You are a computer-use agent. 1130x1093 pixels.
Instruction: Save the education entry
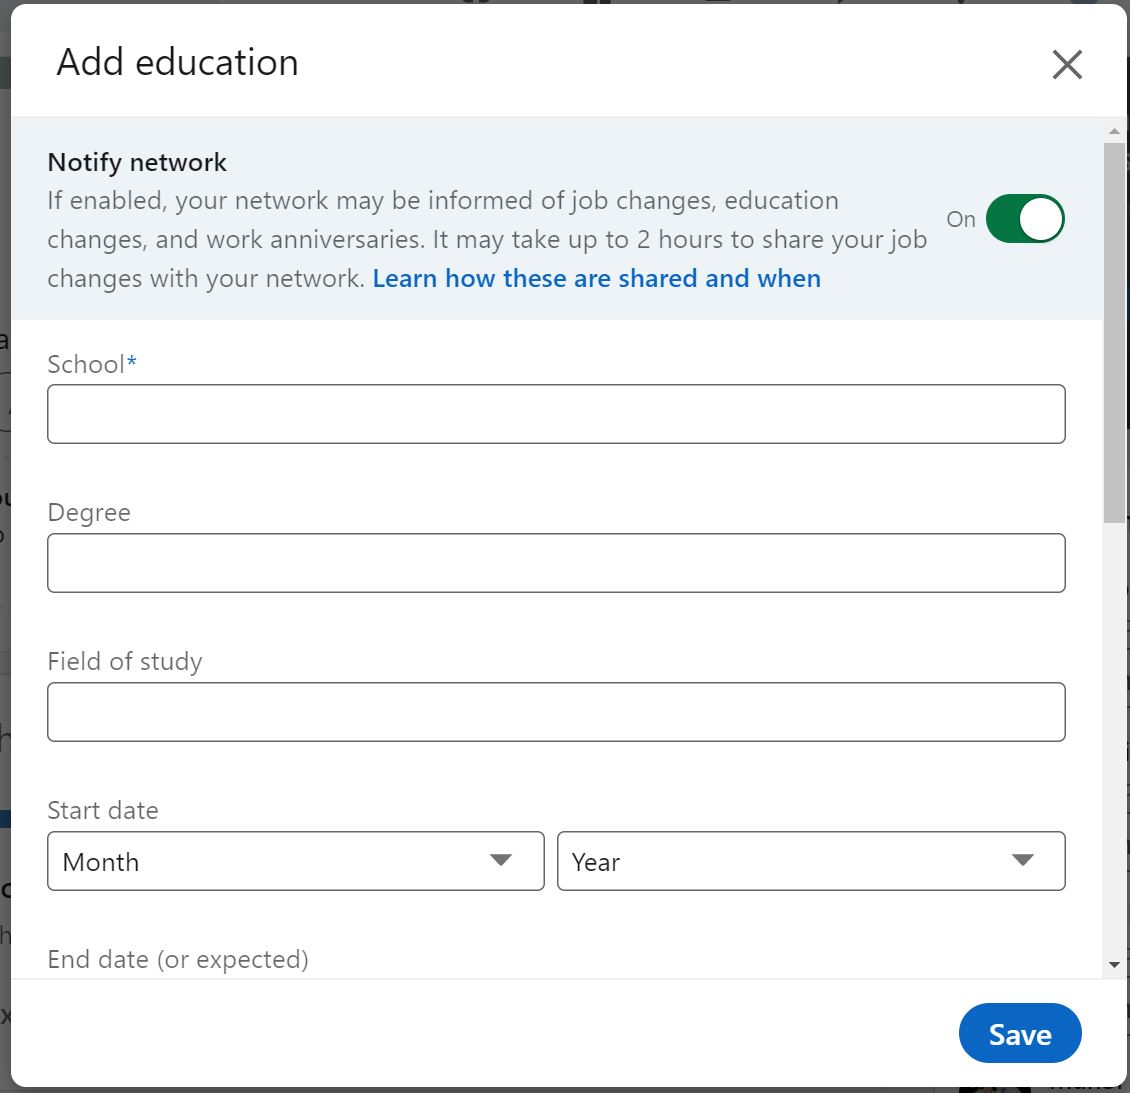(1019, 1034)
